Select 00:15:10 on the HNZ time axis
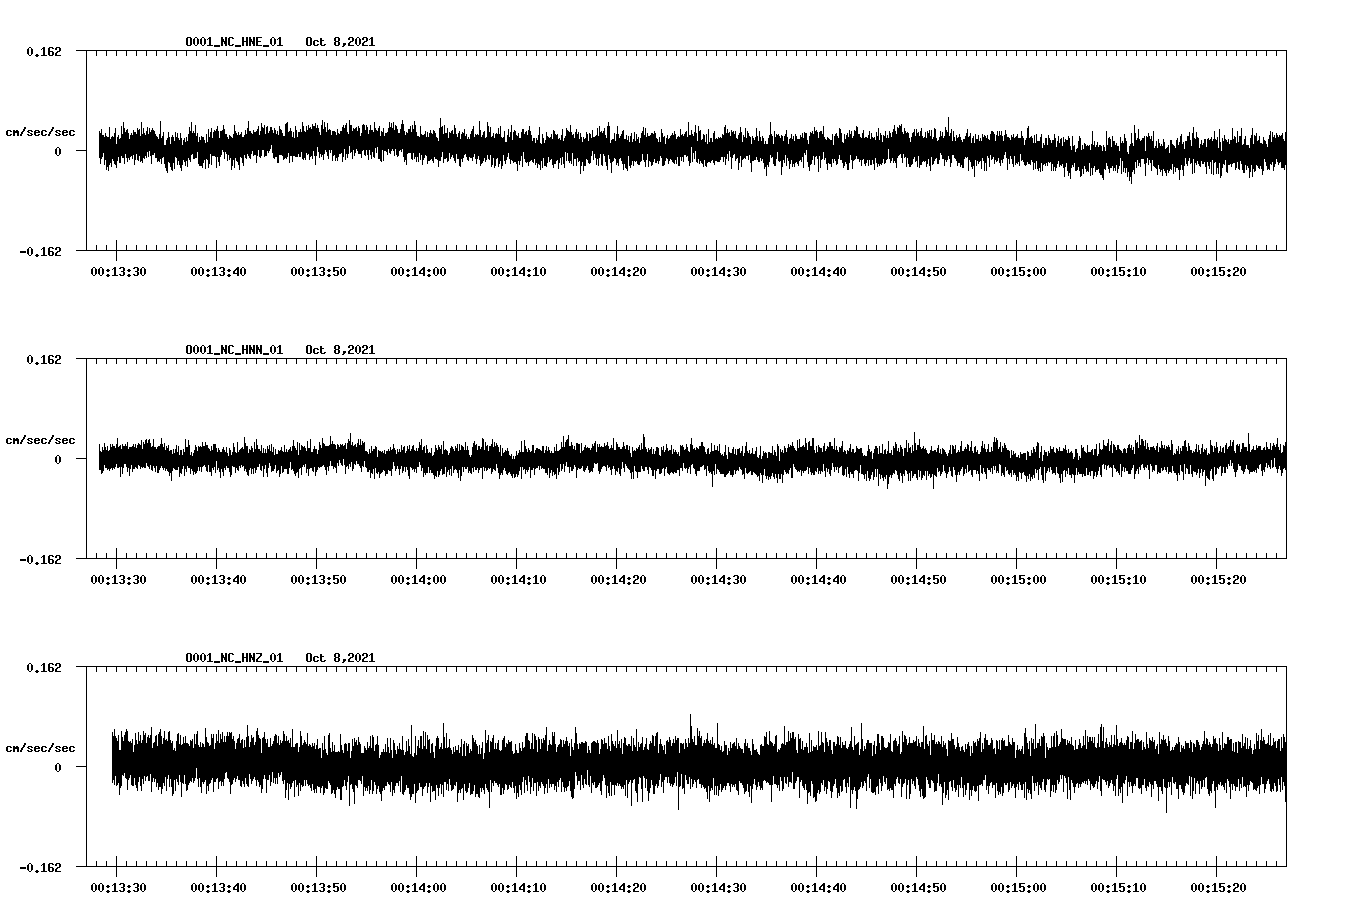 point(1118,888)
